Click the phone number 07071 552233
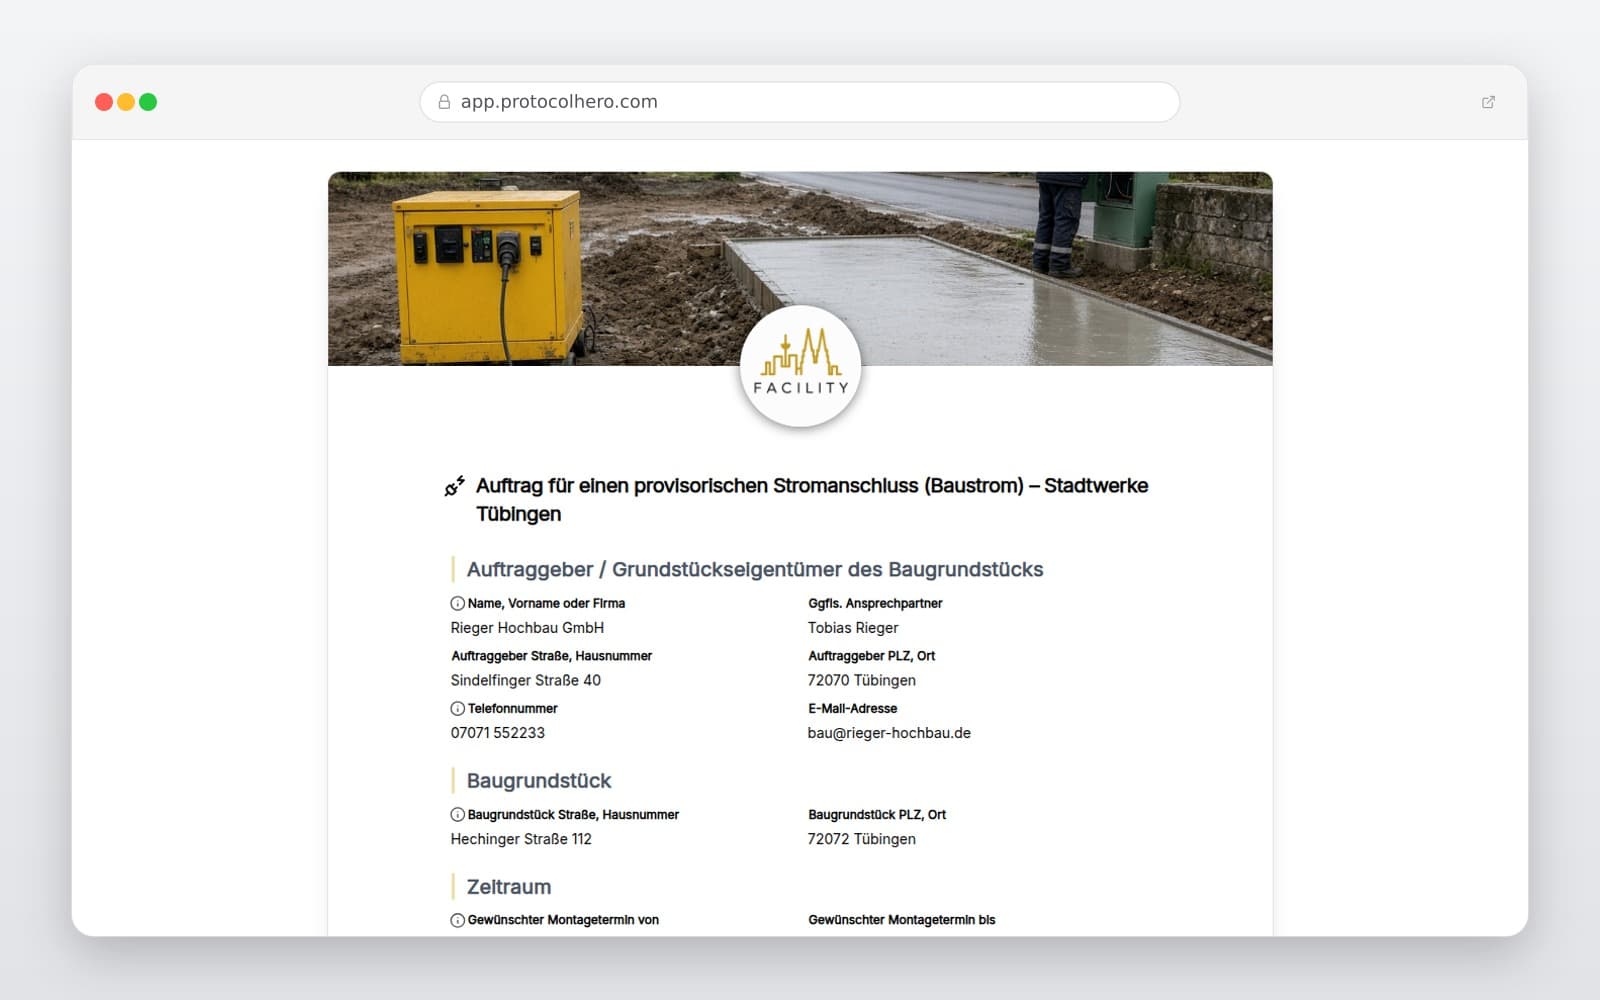 498,733
